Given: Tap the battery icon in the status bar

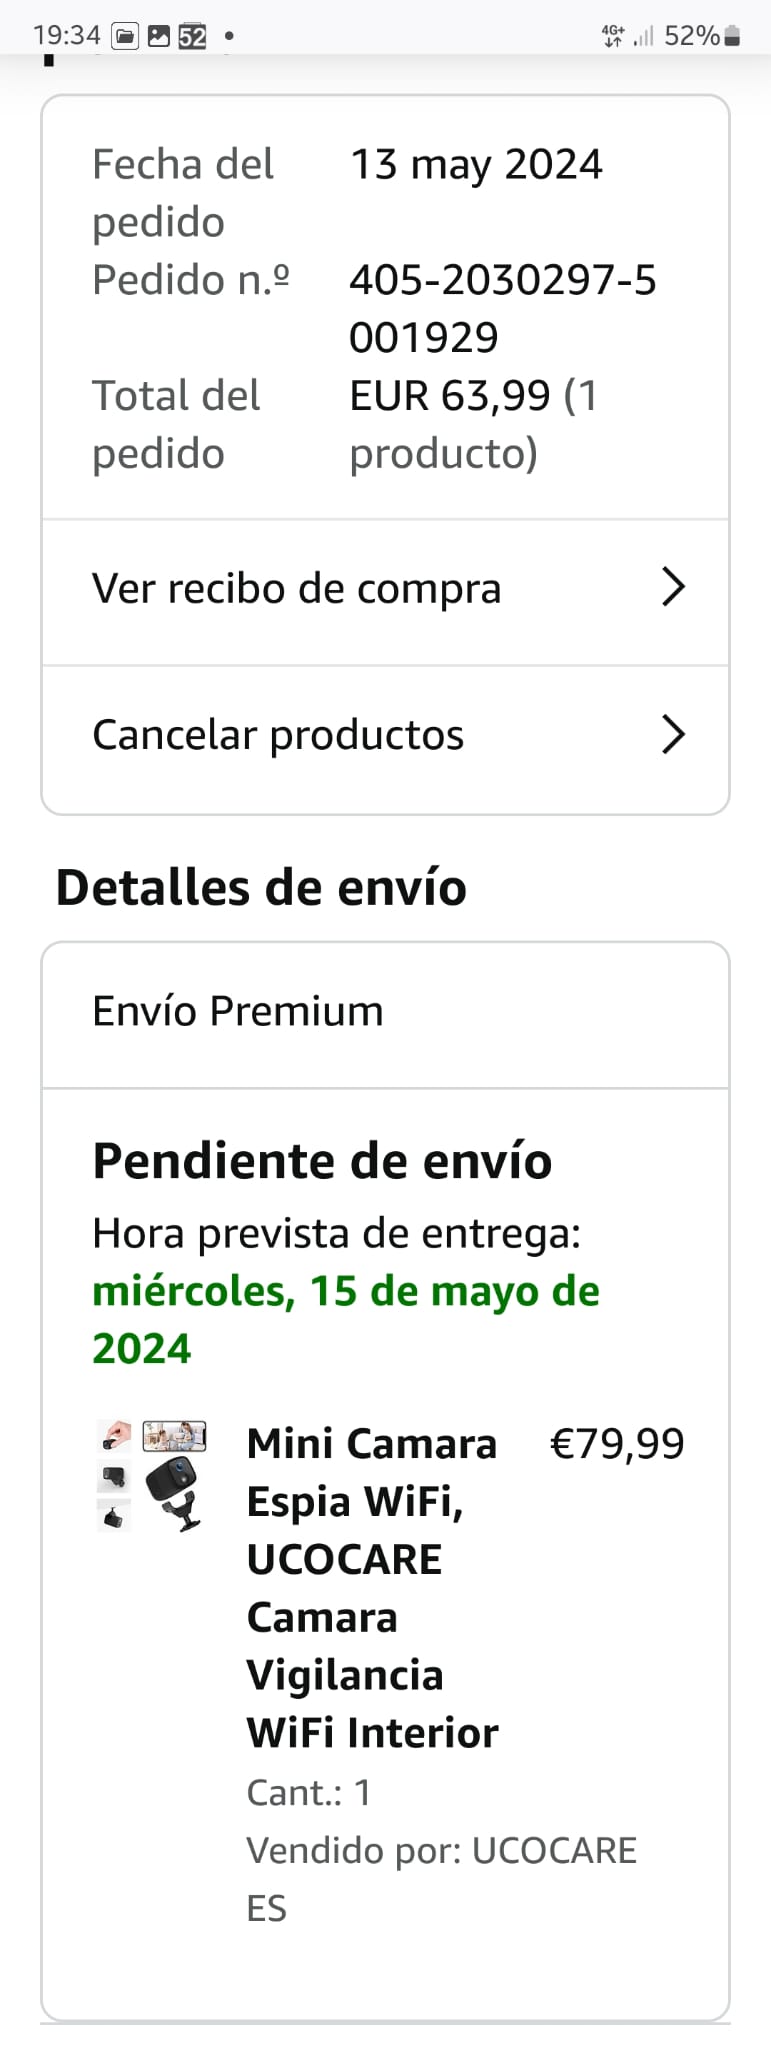Looking at the screenshot, I should coord(733,37).
